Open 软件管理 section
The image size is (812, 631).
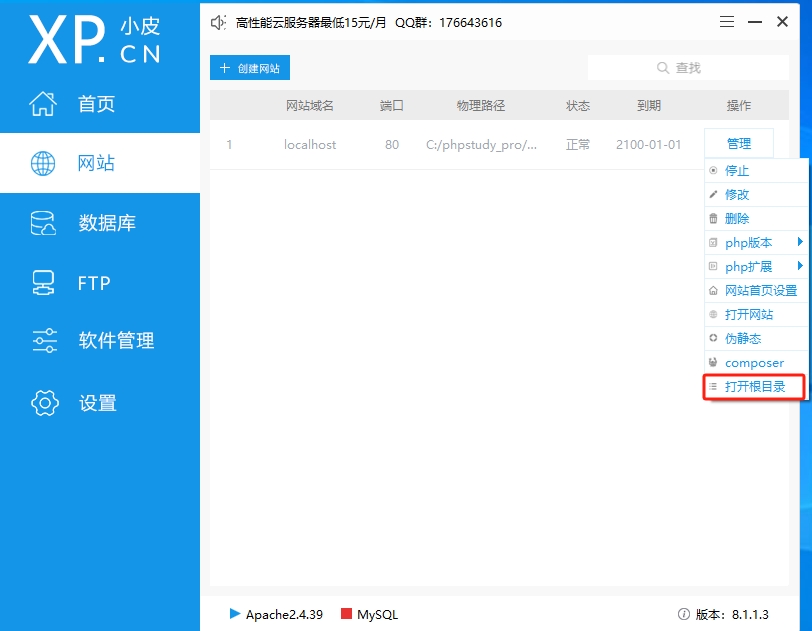tap(100, 340)
